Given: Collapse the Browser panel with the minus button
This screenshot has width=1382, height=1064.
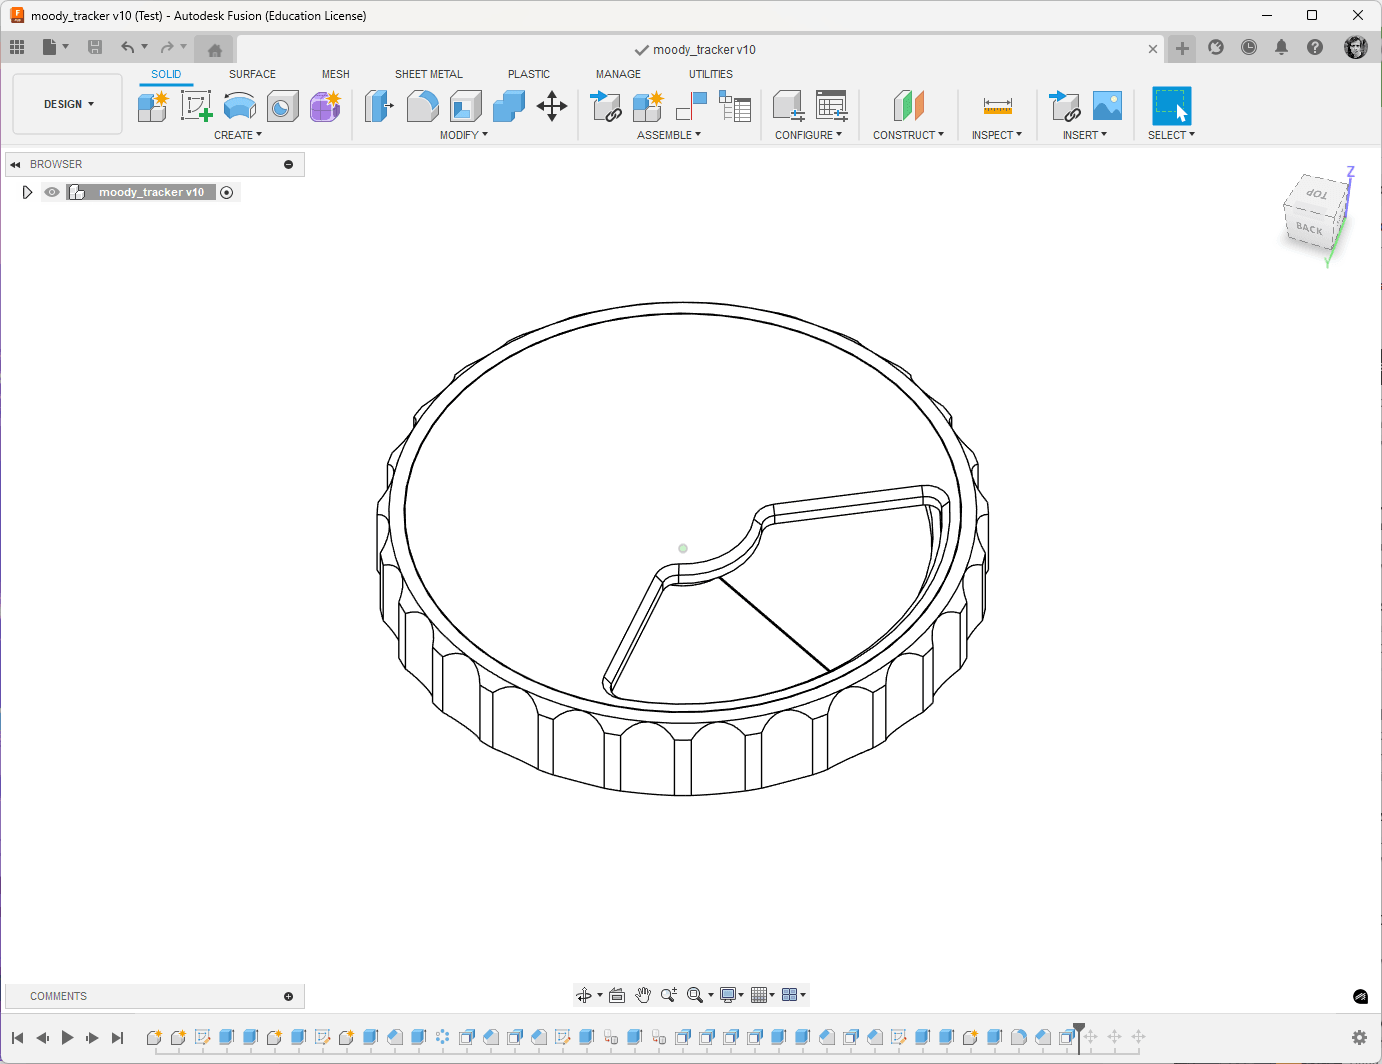Looking at the screenshot, I should [288, 164].
